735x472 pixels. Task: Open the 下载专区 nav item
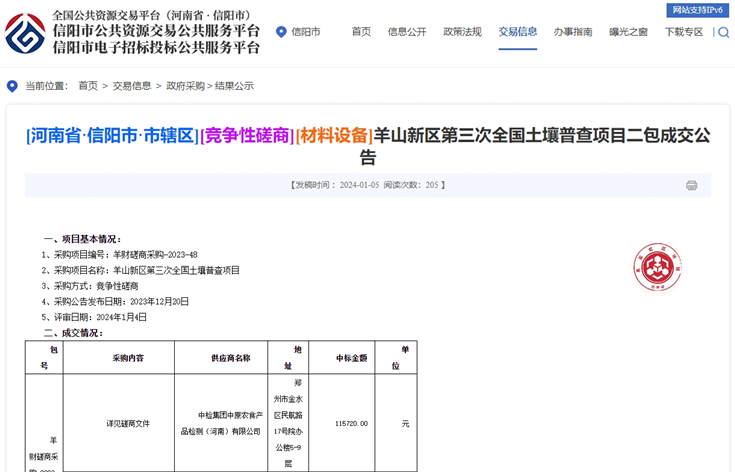684,32
